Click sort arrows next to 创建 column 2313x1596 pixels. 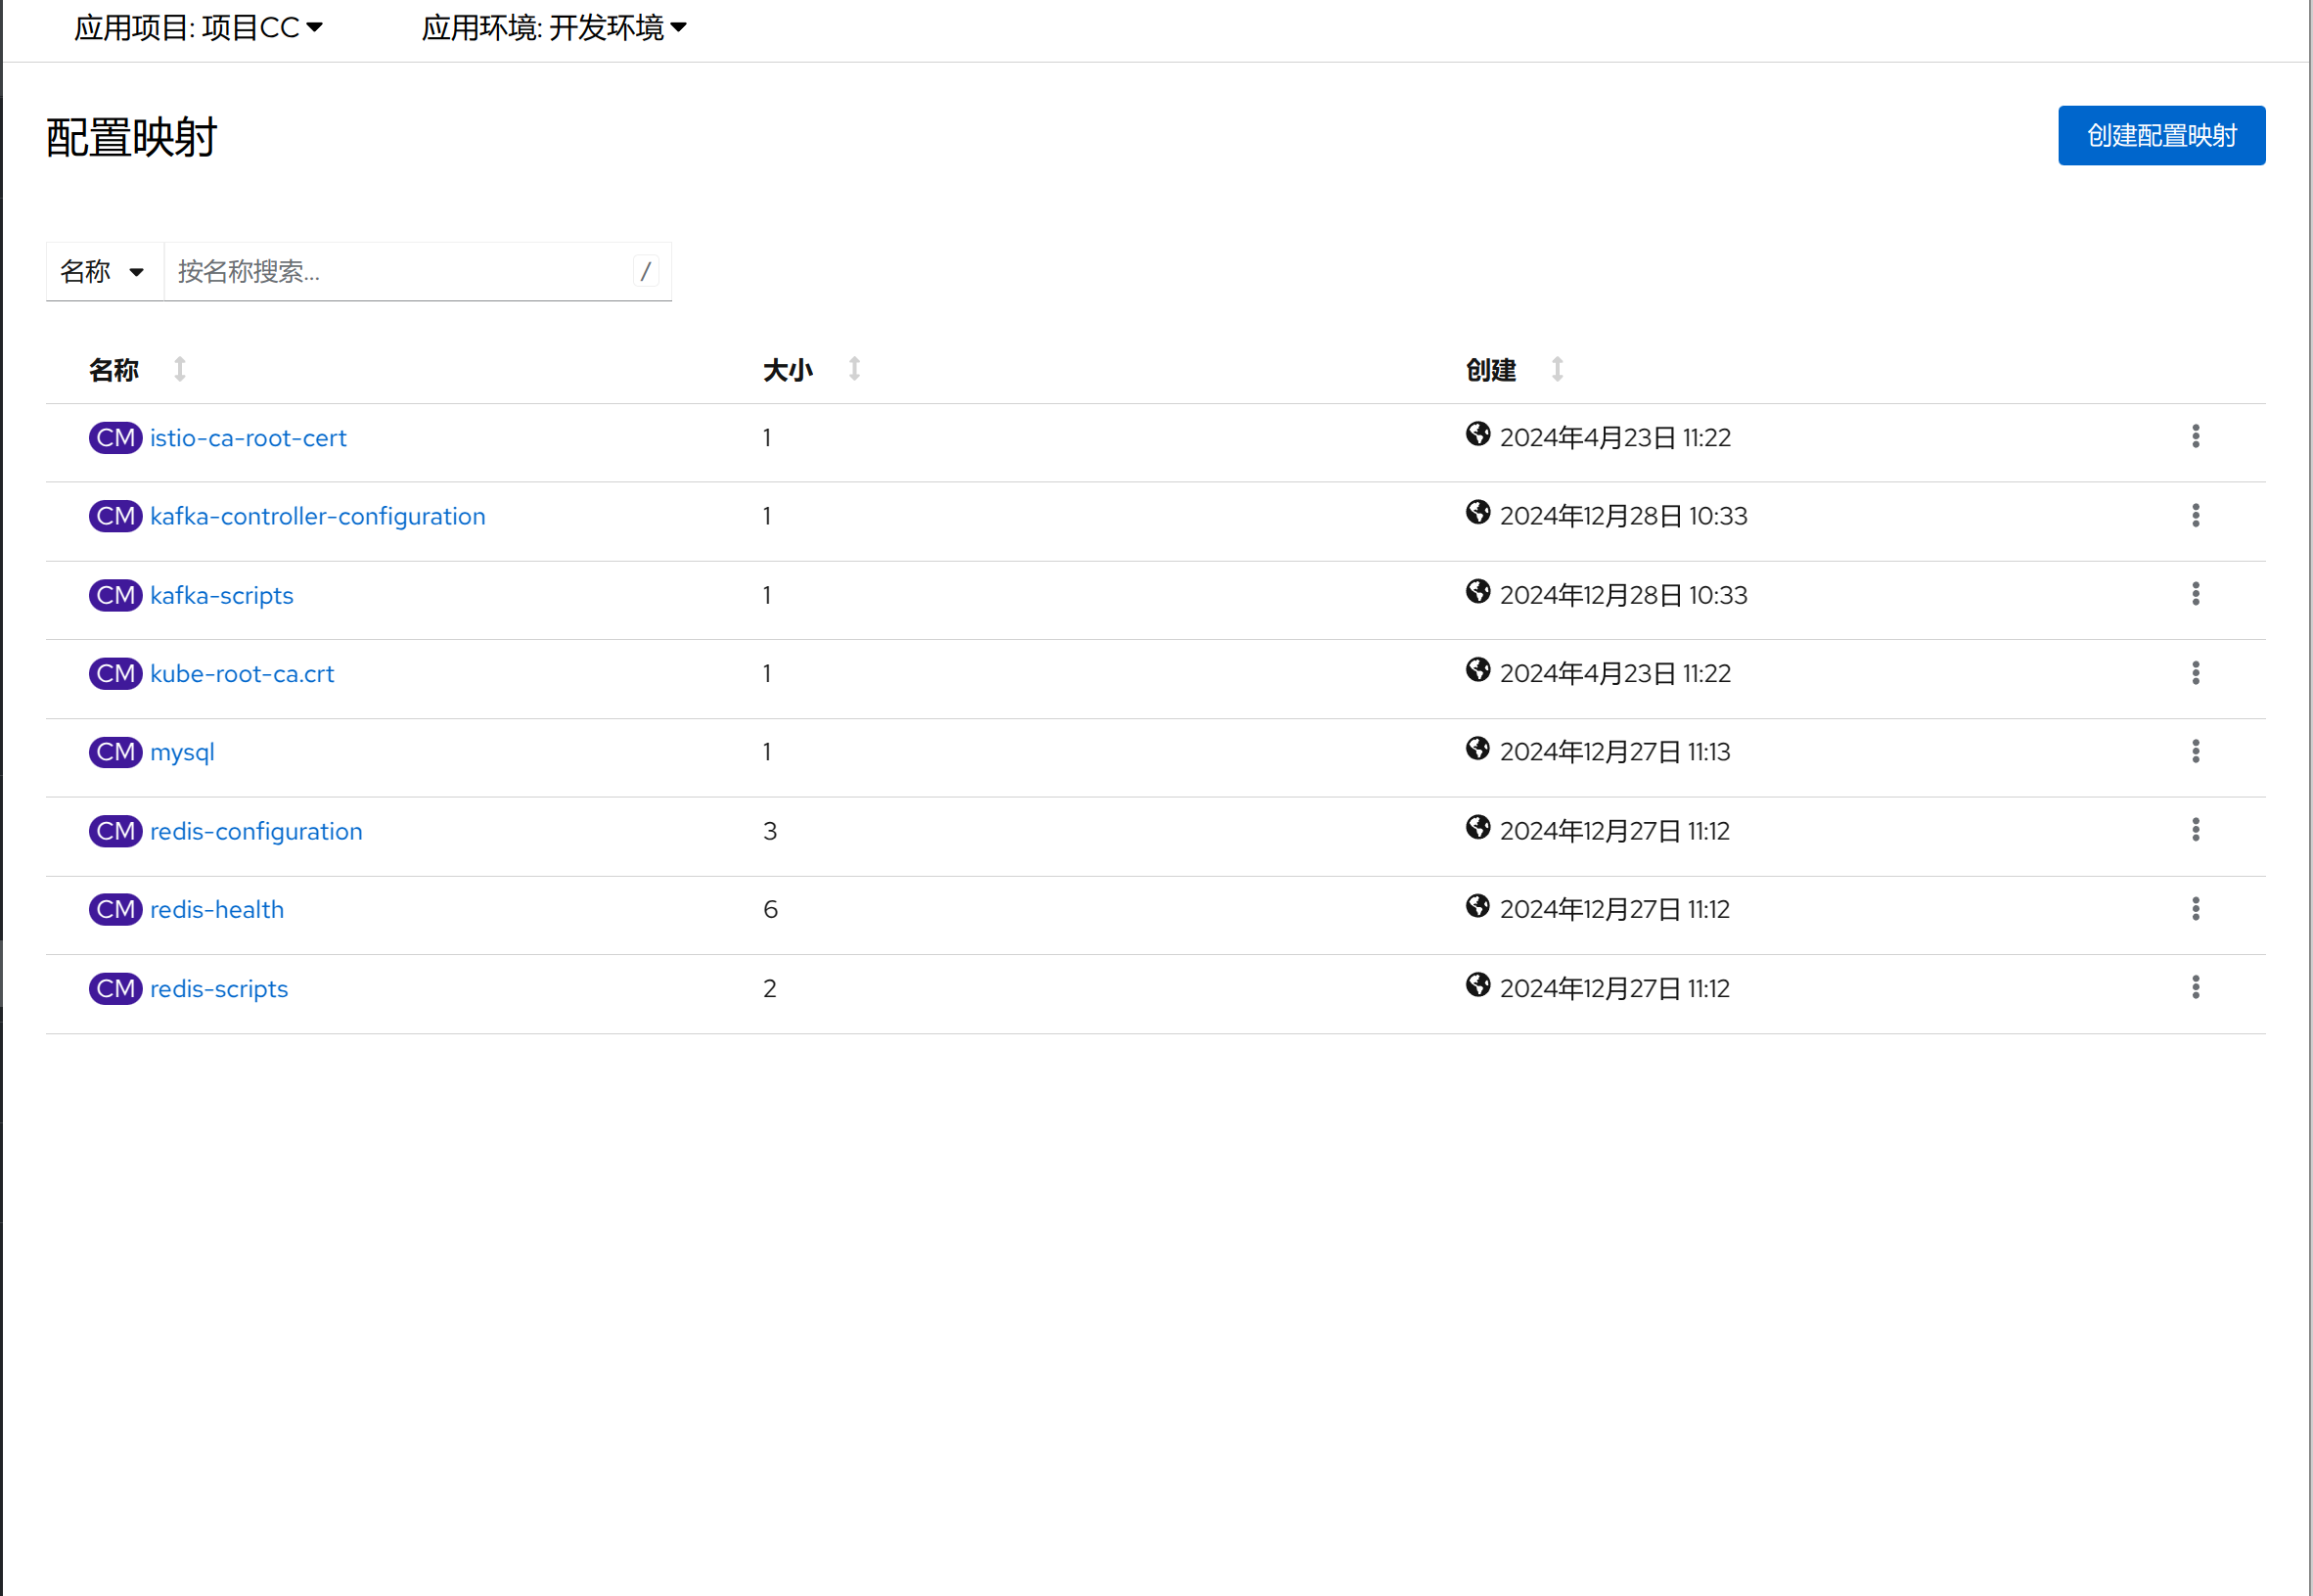point(1557,369)
